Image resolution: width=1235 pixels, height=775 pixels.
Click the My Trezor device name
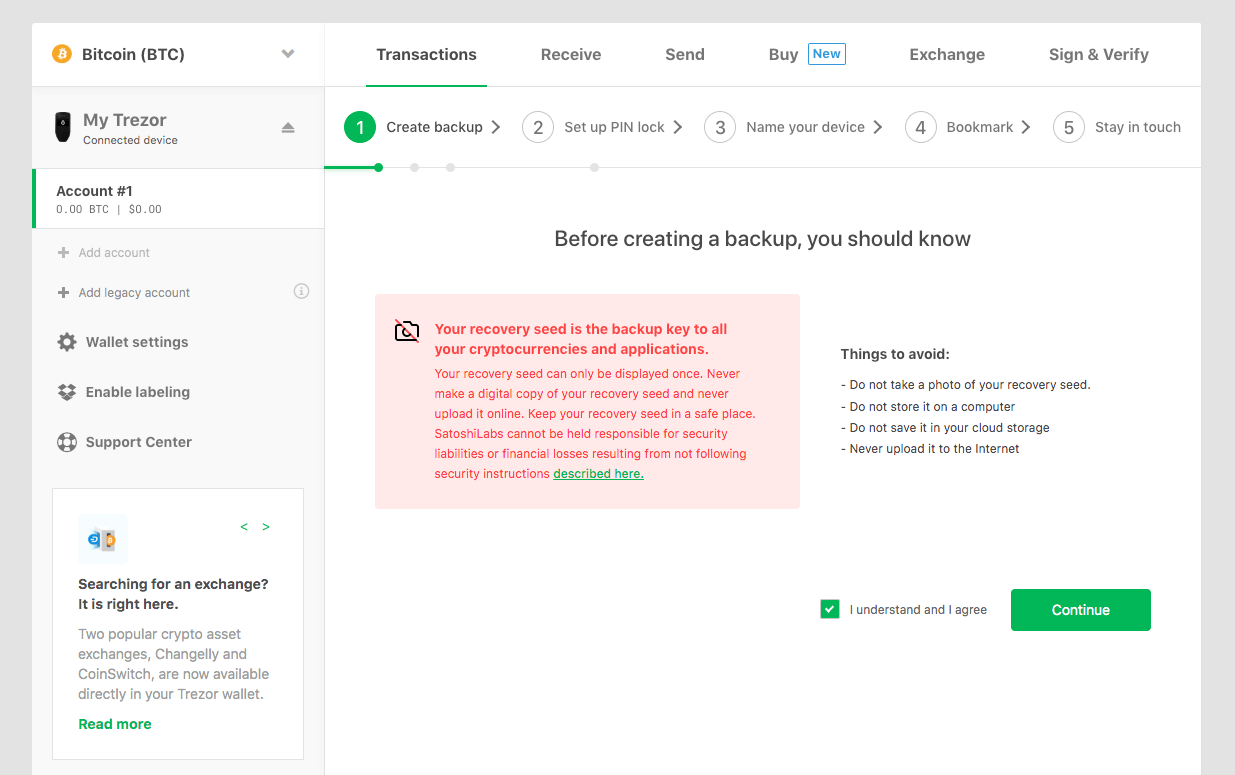[x=124, y=120]
